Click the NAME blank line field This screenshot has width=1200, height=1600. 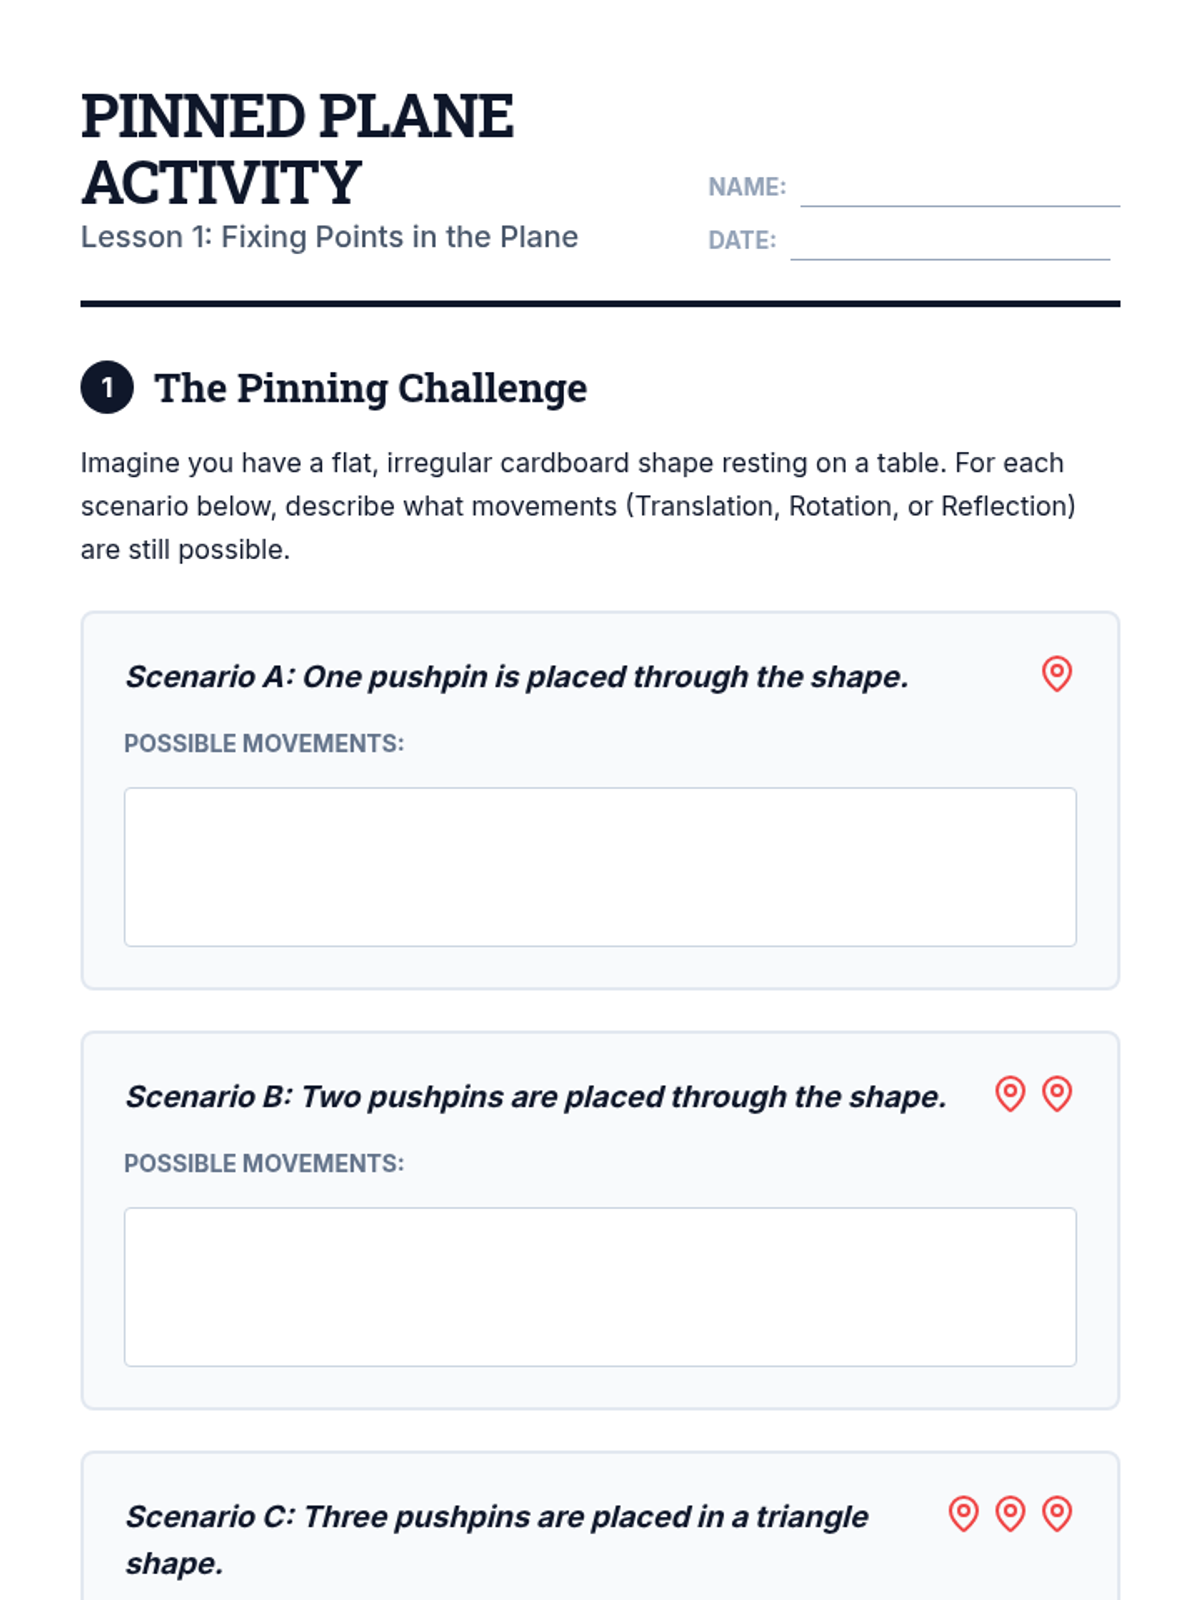tap(959, 190)
